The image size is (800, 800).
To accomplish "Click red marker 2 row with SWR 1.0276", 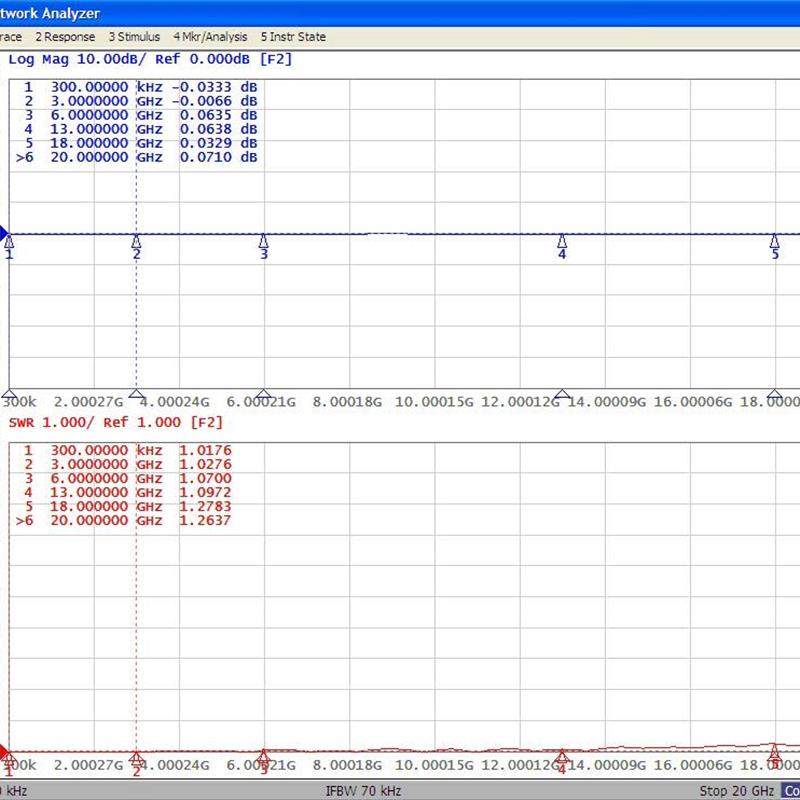I will point(128,464).
